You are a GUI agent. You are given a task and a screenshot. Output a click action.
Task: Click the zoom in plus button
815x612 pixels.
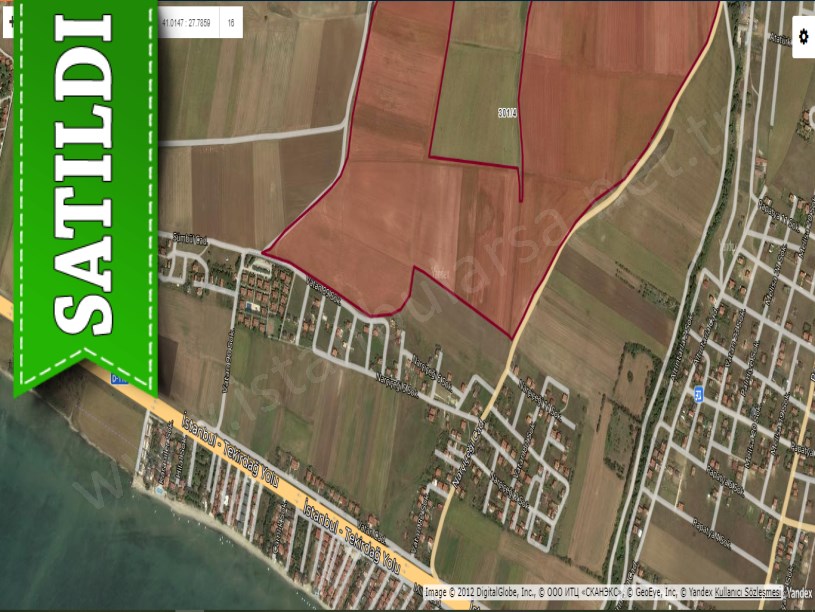point(6,22)
